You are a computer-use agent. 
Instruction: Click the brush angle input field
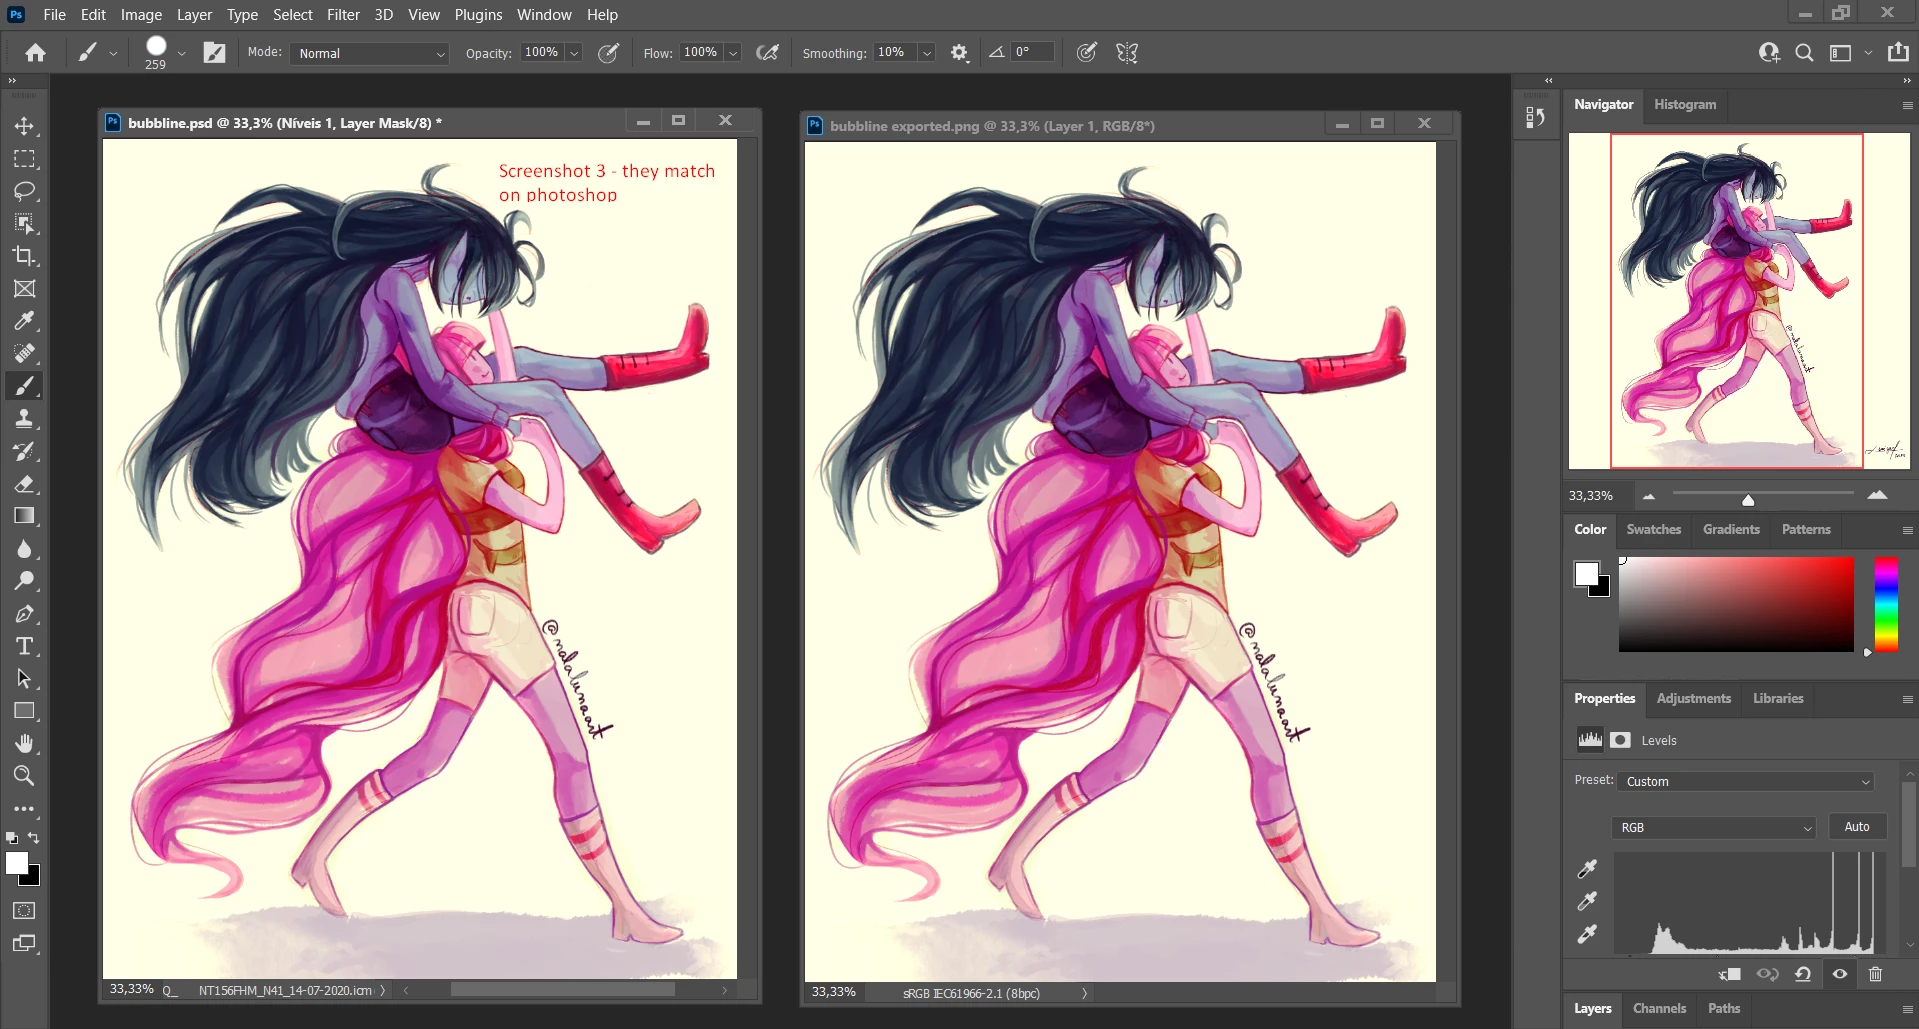point(1033,52)
